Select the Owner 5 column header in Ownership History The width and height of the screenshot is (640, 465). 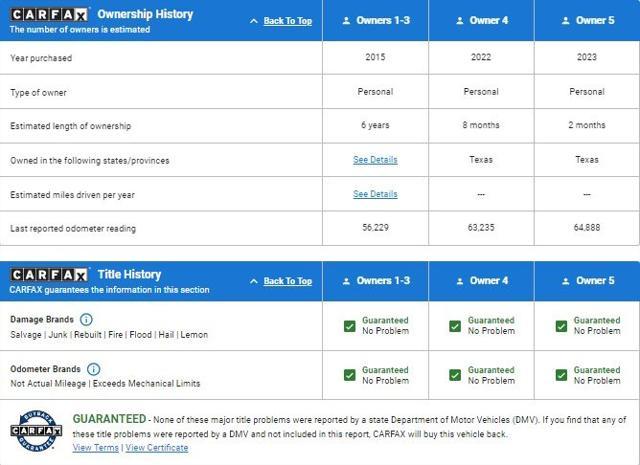pos(587,20)
